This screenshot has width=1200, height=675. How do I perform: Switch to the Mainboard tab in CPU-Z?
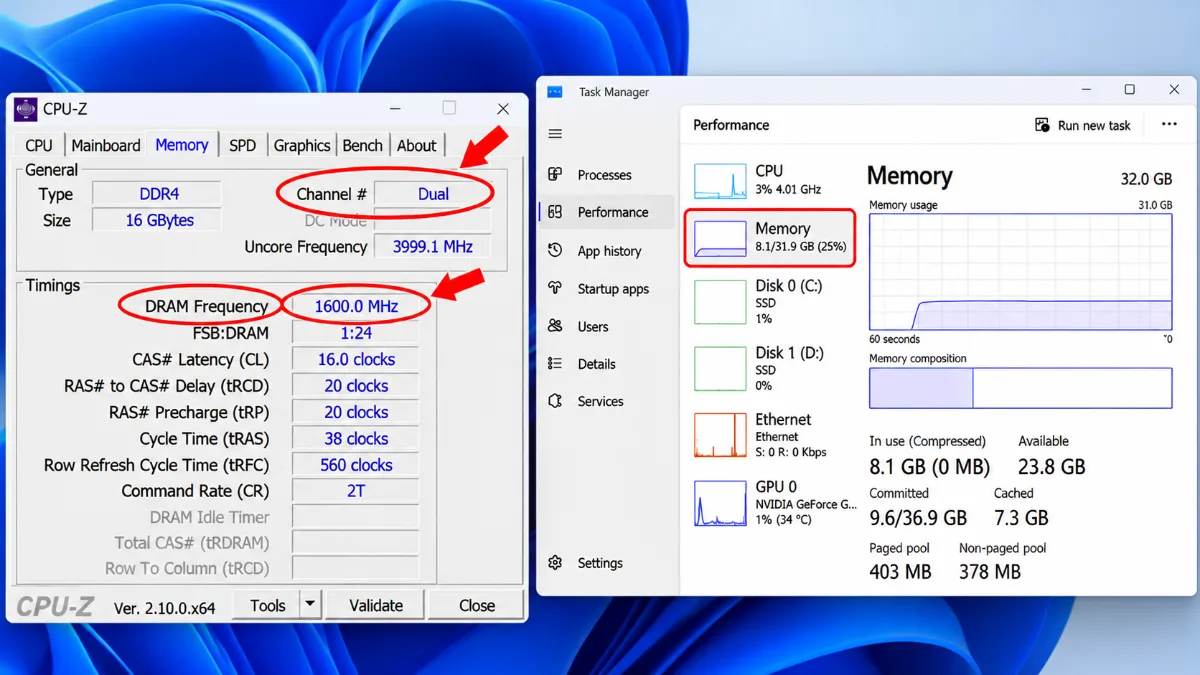[106, 145]
